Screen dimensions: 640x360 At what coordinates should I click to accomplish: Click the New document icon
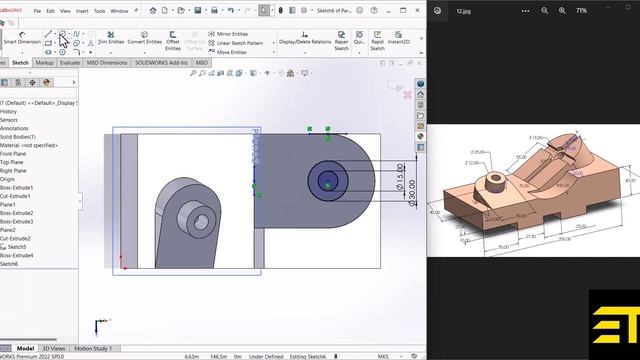pyautogui.click(x=164, y=11)
